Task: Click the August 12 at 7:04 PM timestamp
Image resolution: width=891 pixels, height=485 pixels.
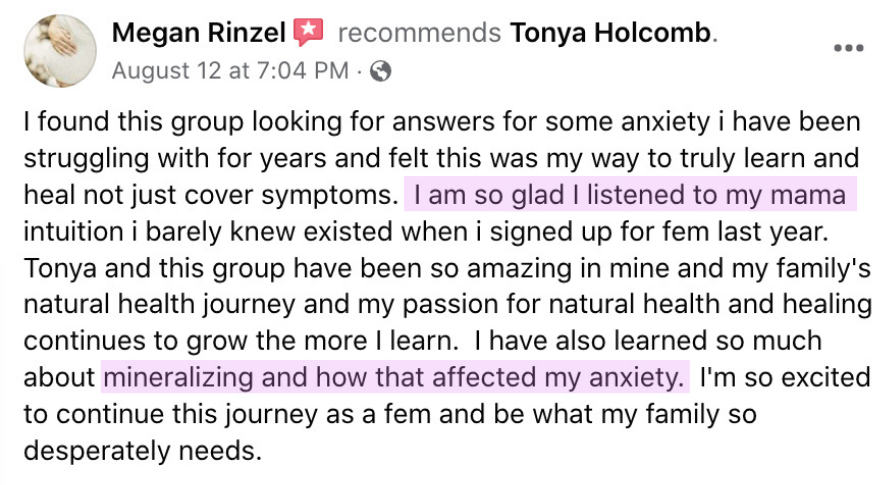Action: click(230, 71)
